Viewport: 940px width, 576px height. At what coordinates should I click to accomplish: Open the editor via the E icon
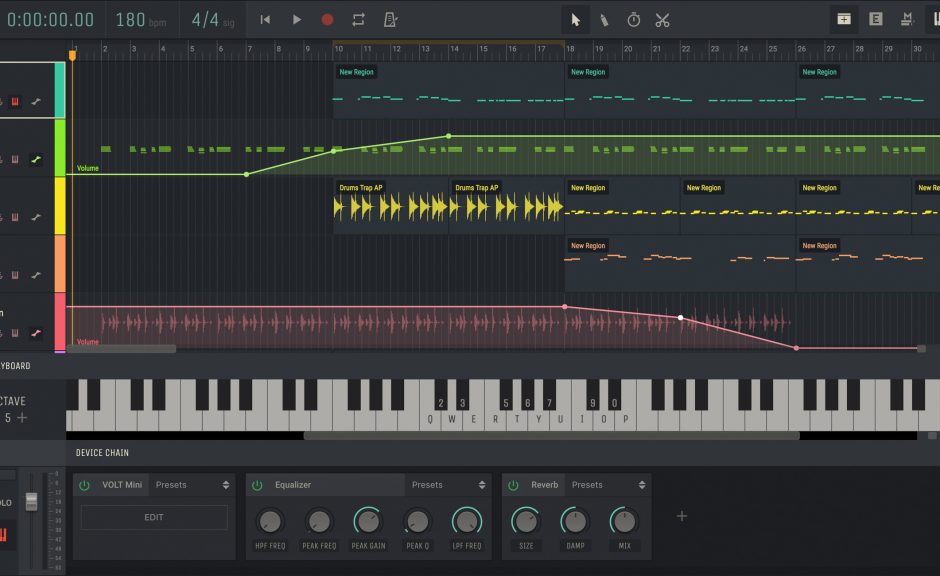click(x=876, y=18)
